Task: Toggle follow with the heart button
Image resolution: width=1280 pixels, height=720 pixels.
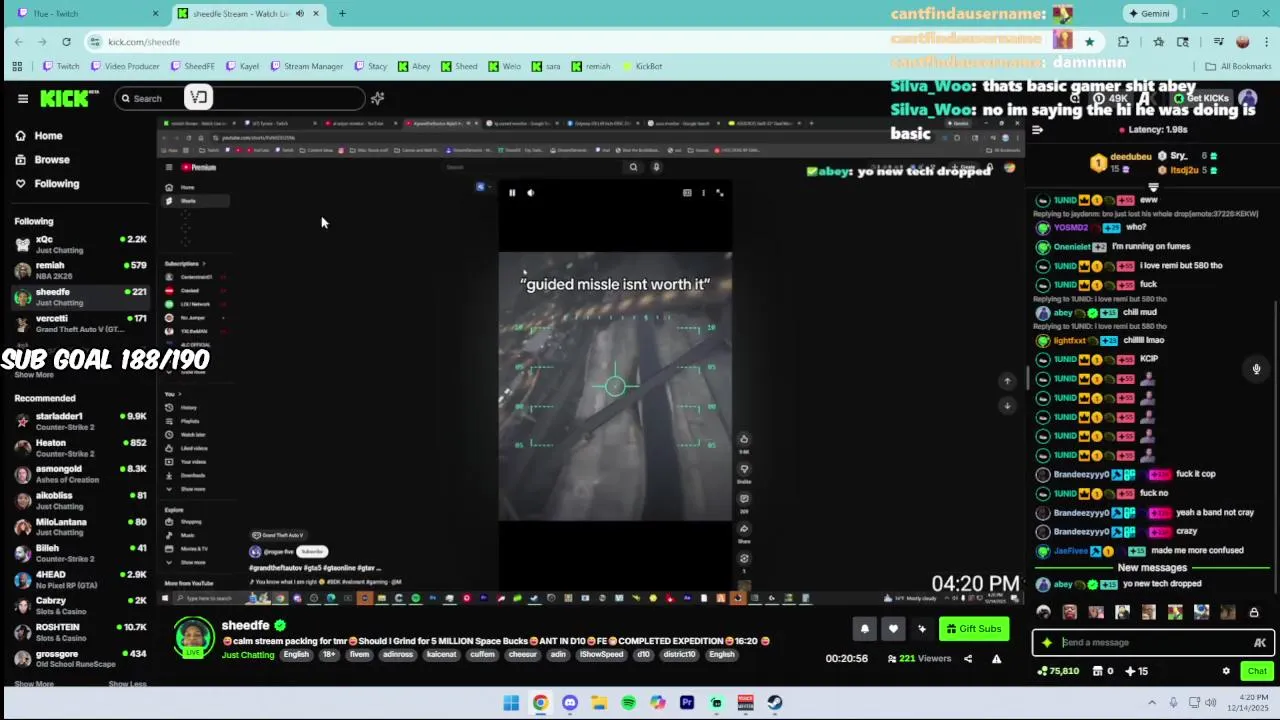Action: click(893, 629)
